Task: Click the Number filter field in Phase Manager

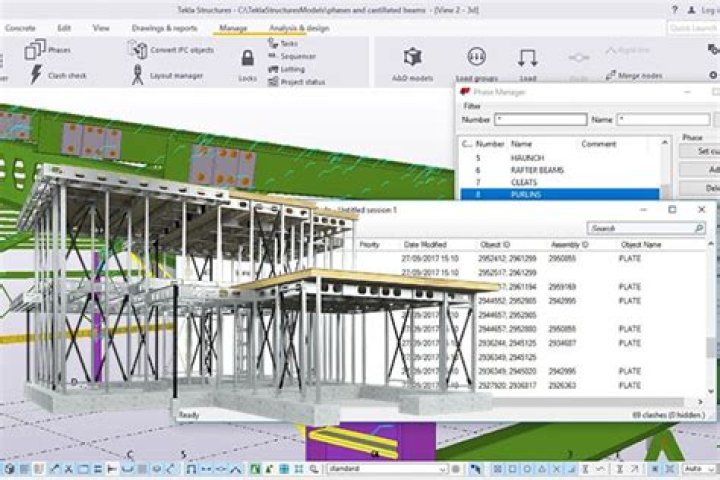Action: point(540,119)
